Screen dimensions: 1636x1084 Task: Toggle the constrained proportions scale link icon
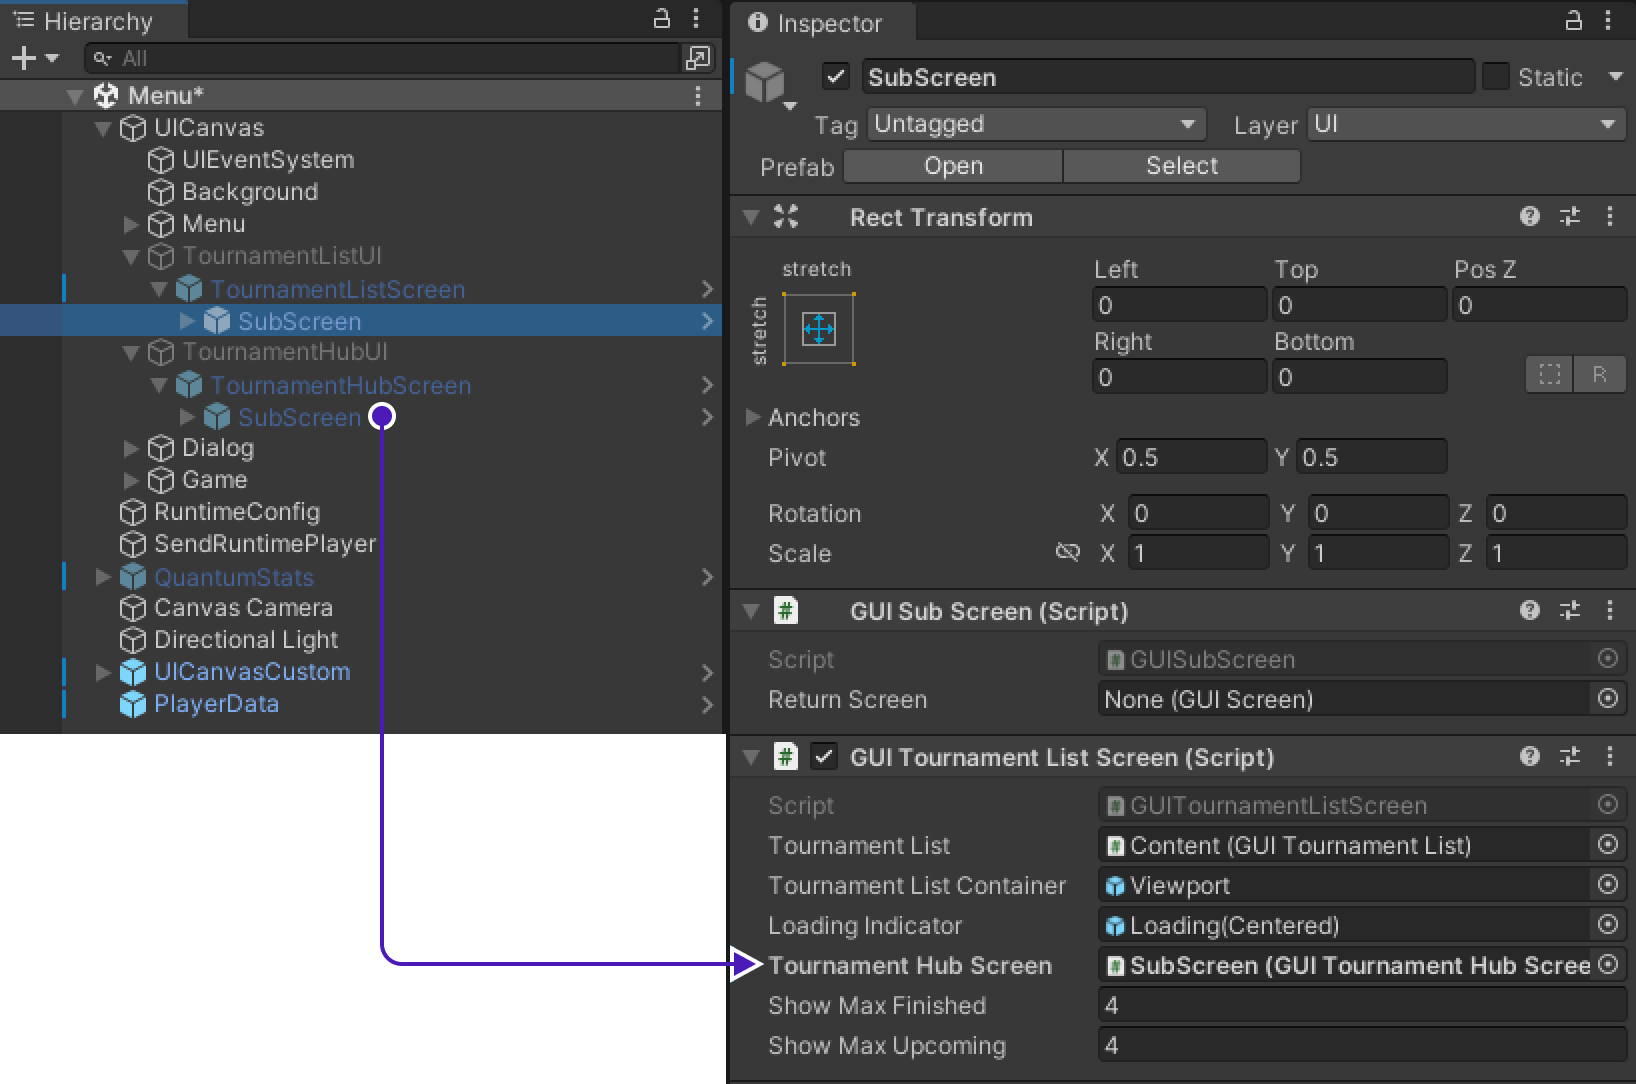click(1067, 553)
